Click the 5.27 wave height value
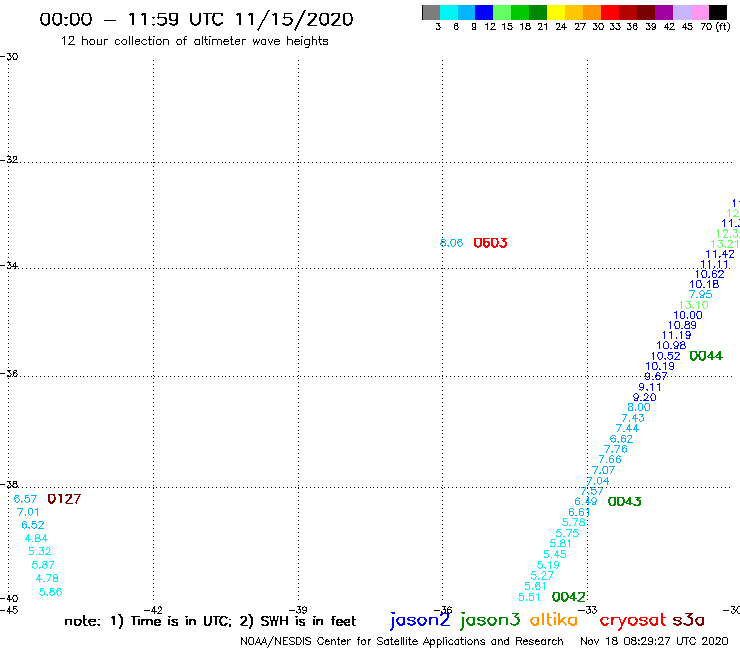The width and height of the screenshot is (740, 650). click(x=542, y=576)
